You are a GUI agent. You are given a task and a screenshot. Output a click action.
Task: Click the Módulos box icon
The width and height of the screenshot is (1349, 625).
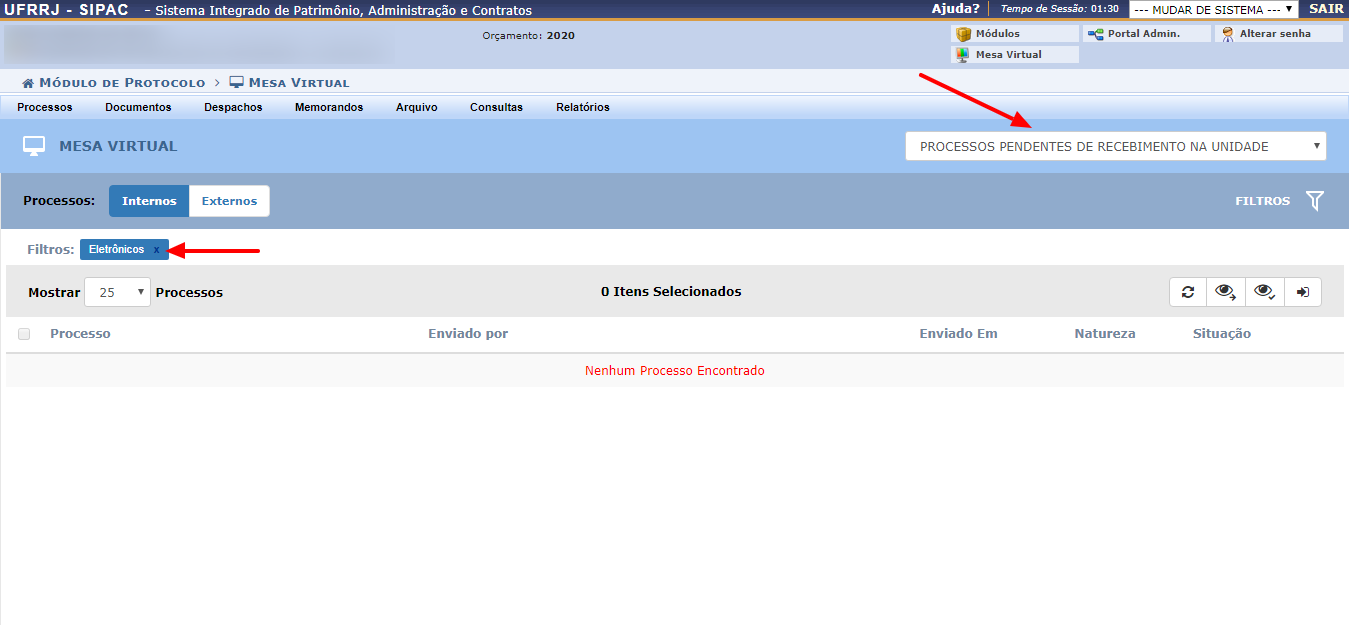point(964,34)
